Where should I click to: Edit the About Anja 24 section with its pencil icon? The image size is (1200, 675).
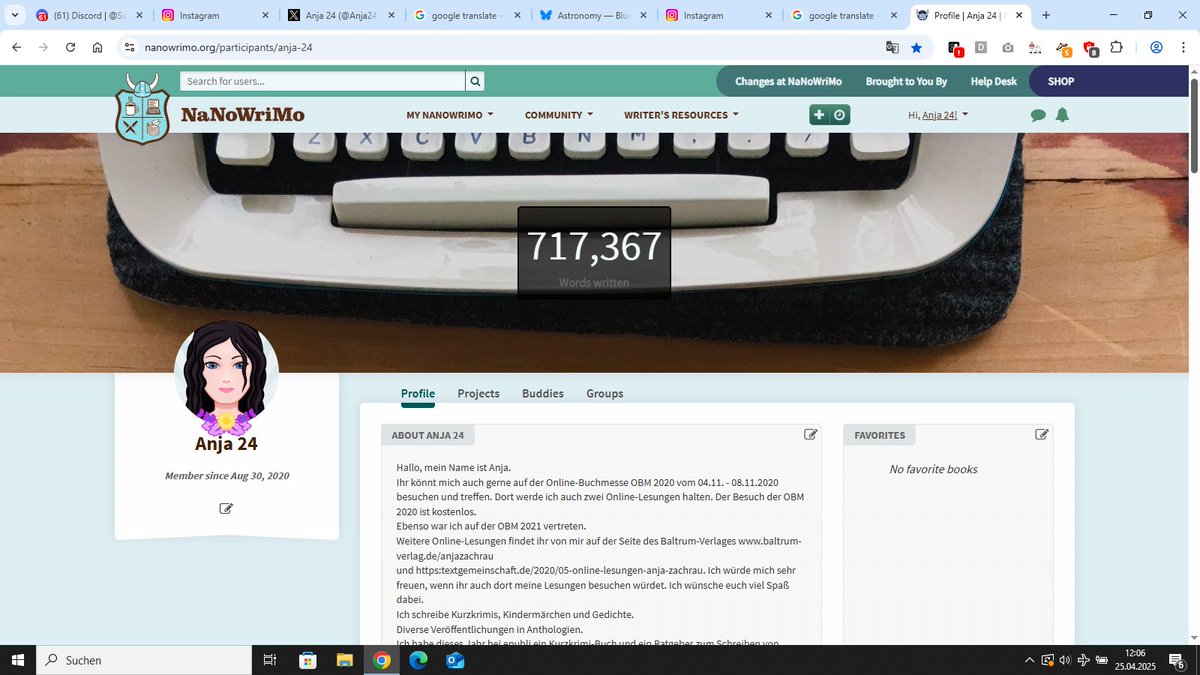tap(811, 434)
